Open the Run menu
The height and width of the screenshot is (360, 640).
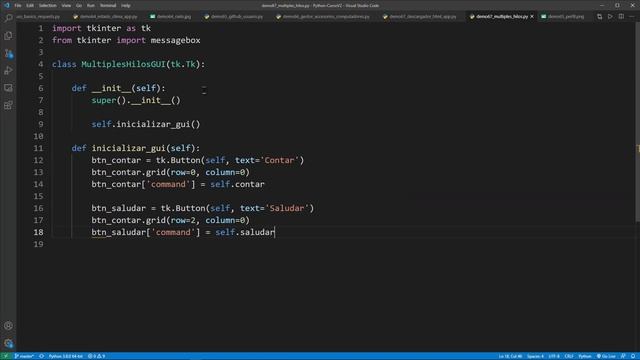click(x=91, y=6)
